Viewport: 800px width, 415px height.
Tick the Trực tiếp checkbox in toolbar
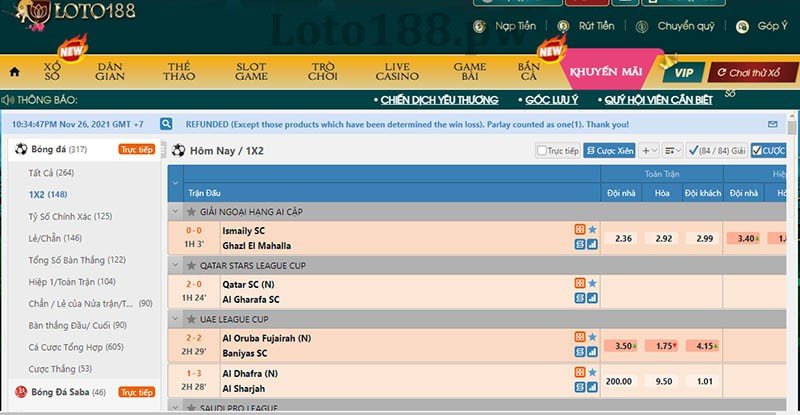(542, 151)
